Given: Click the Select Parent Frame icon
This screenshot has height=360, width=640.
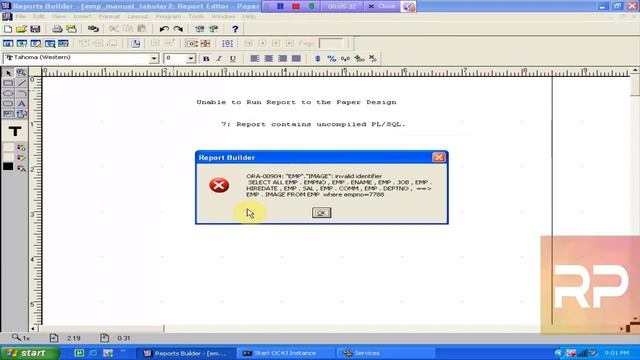Looking at the screenshot, I should [x=227, y=43].
